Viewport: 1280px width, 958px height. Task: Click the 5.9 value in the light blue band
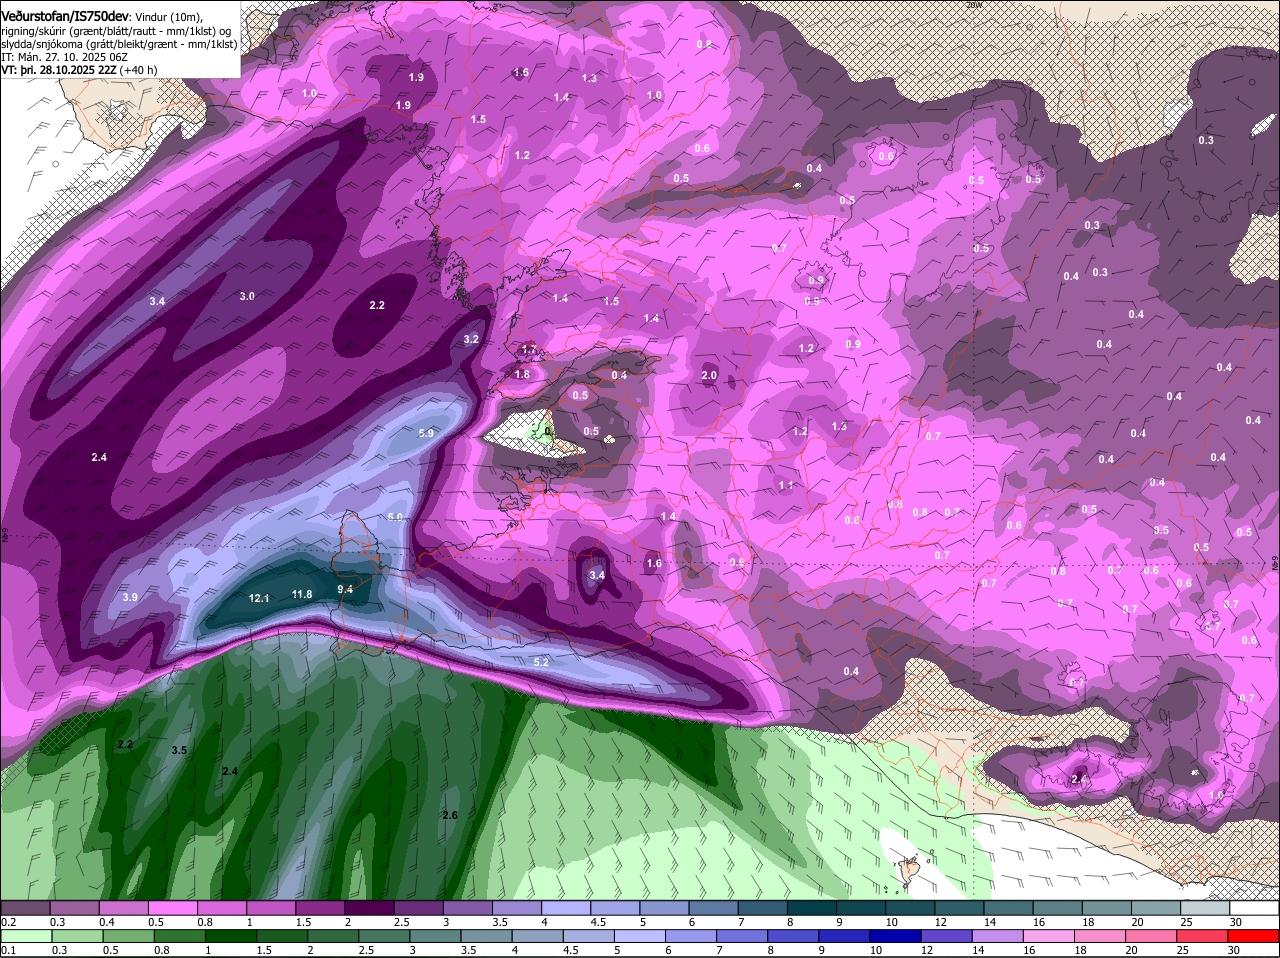coord(426,433)
